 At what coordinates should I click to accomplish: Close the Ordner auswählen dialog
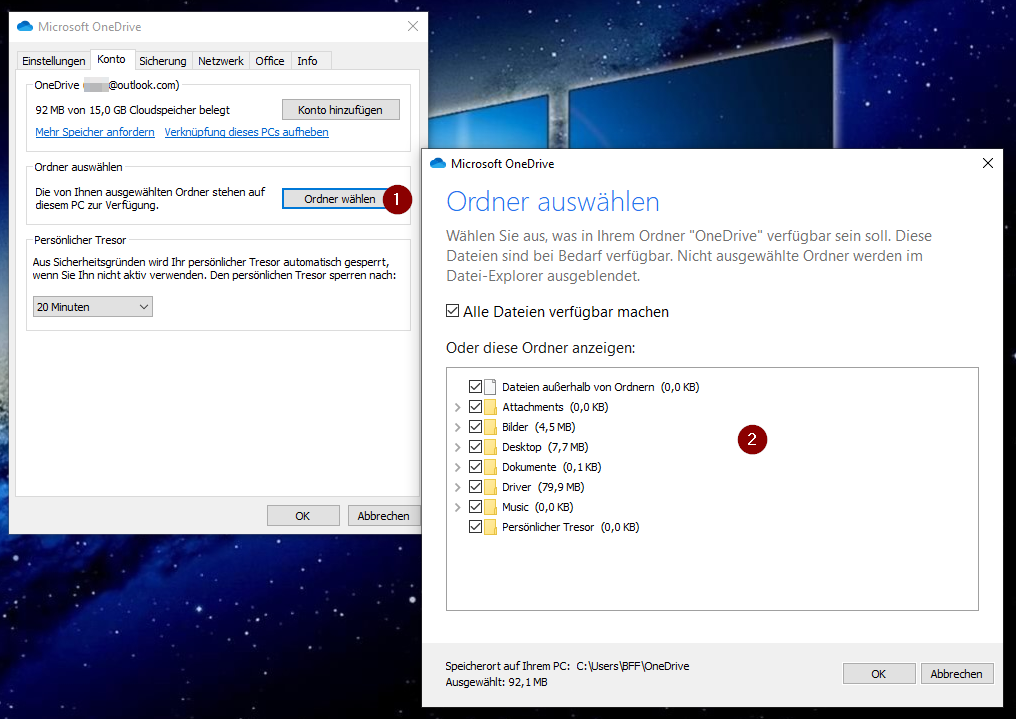(987, 163)
